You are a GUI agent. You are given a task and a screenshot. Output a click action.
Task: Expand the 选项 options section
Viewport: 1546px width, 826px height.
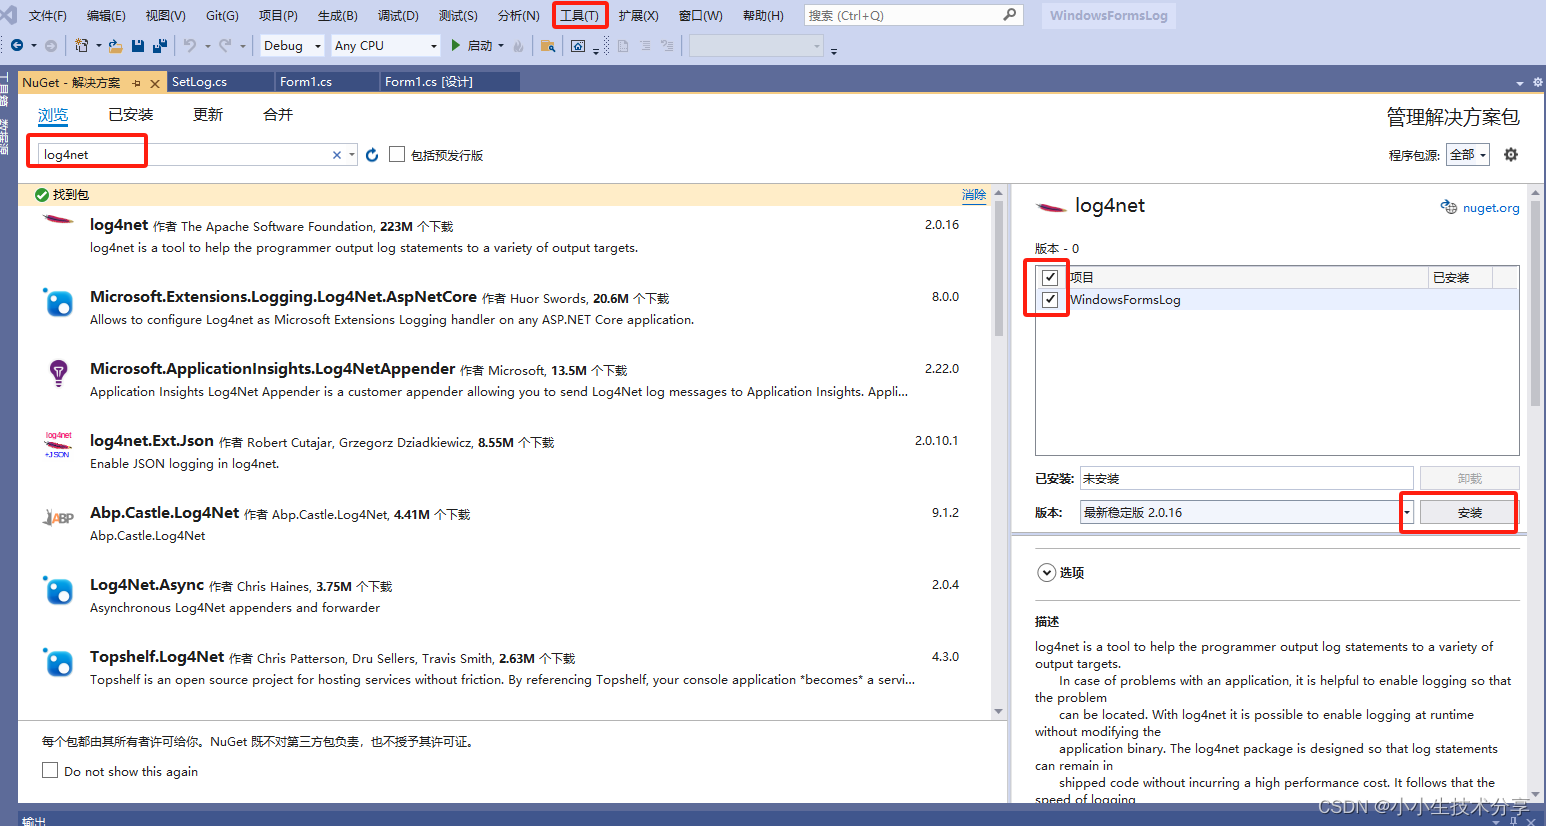pos(1046,572)
